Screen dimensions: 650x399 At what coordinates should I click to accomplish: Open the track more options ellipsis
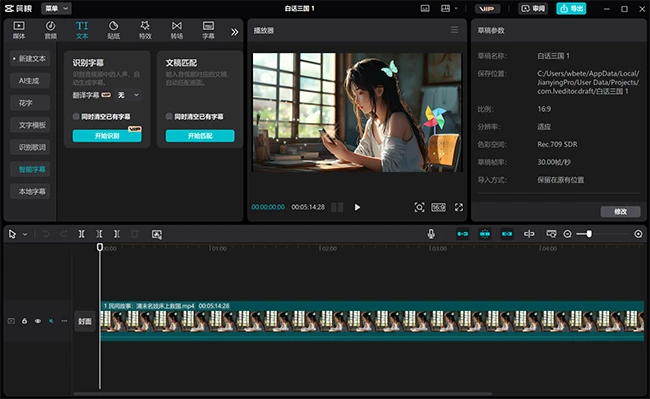point(64,321)
